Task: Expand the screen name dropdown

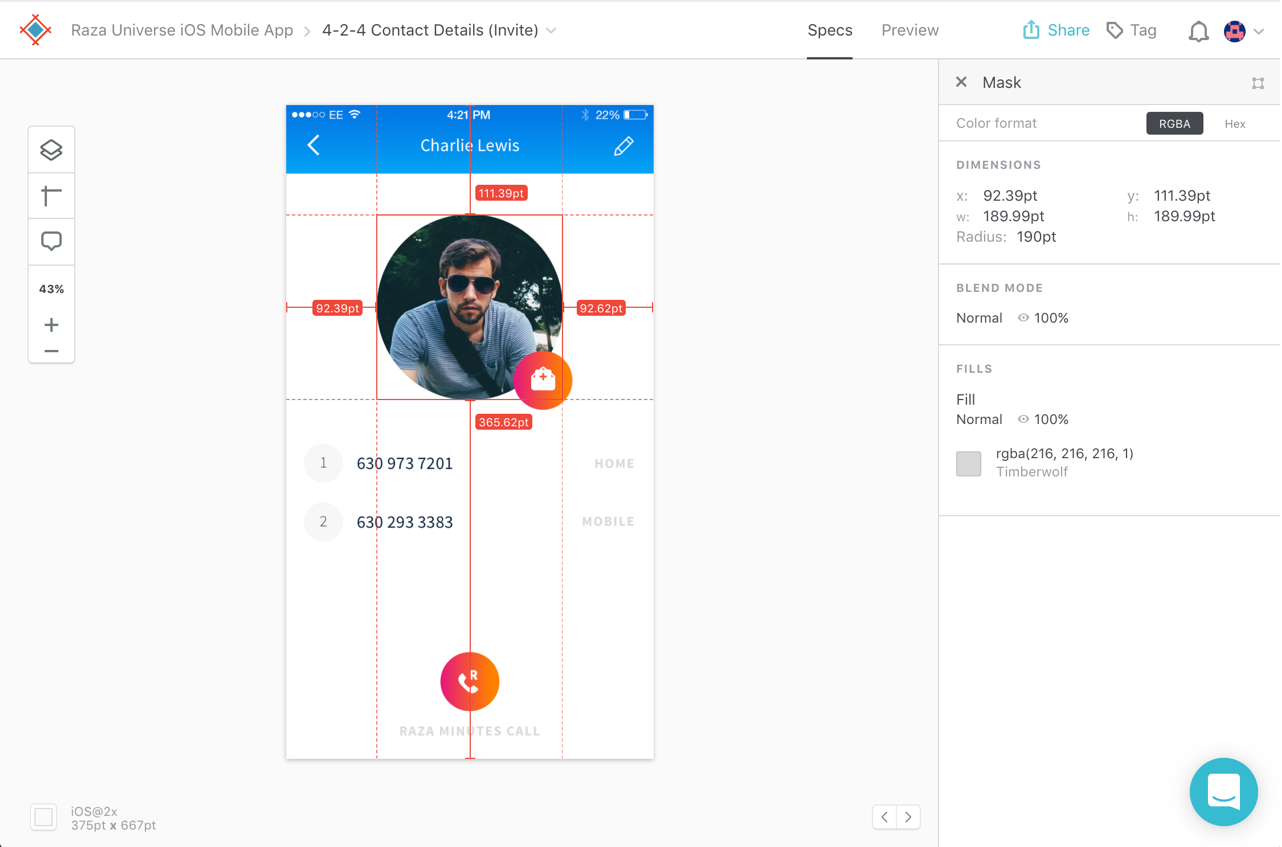Action: pyautogui.click(x=551, y=31)
